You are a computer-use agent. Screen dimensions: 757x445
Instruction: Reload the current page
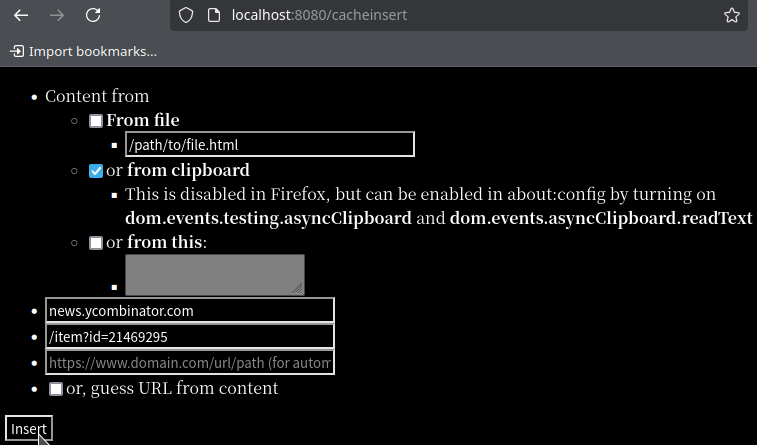pyautogui.click(x=93, y=16)
